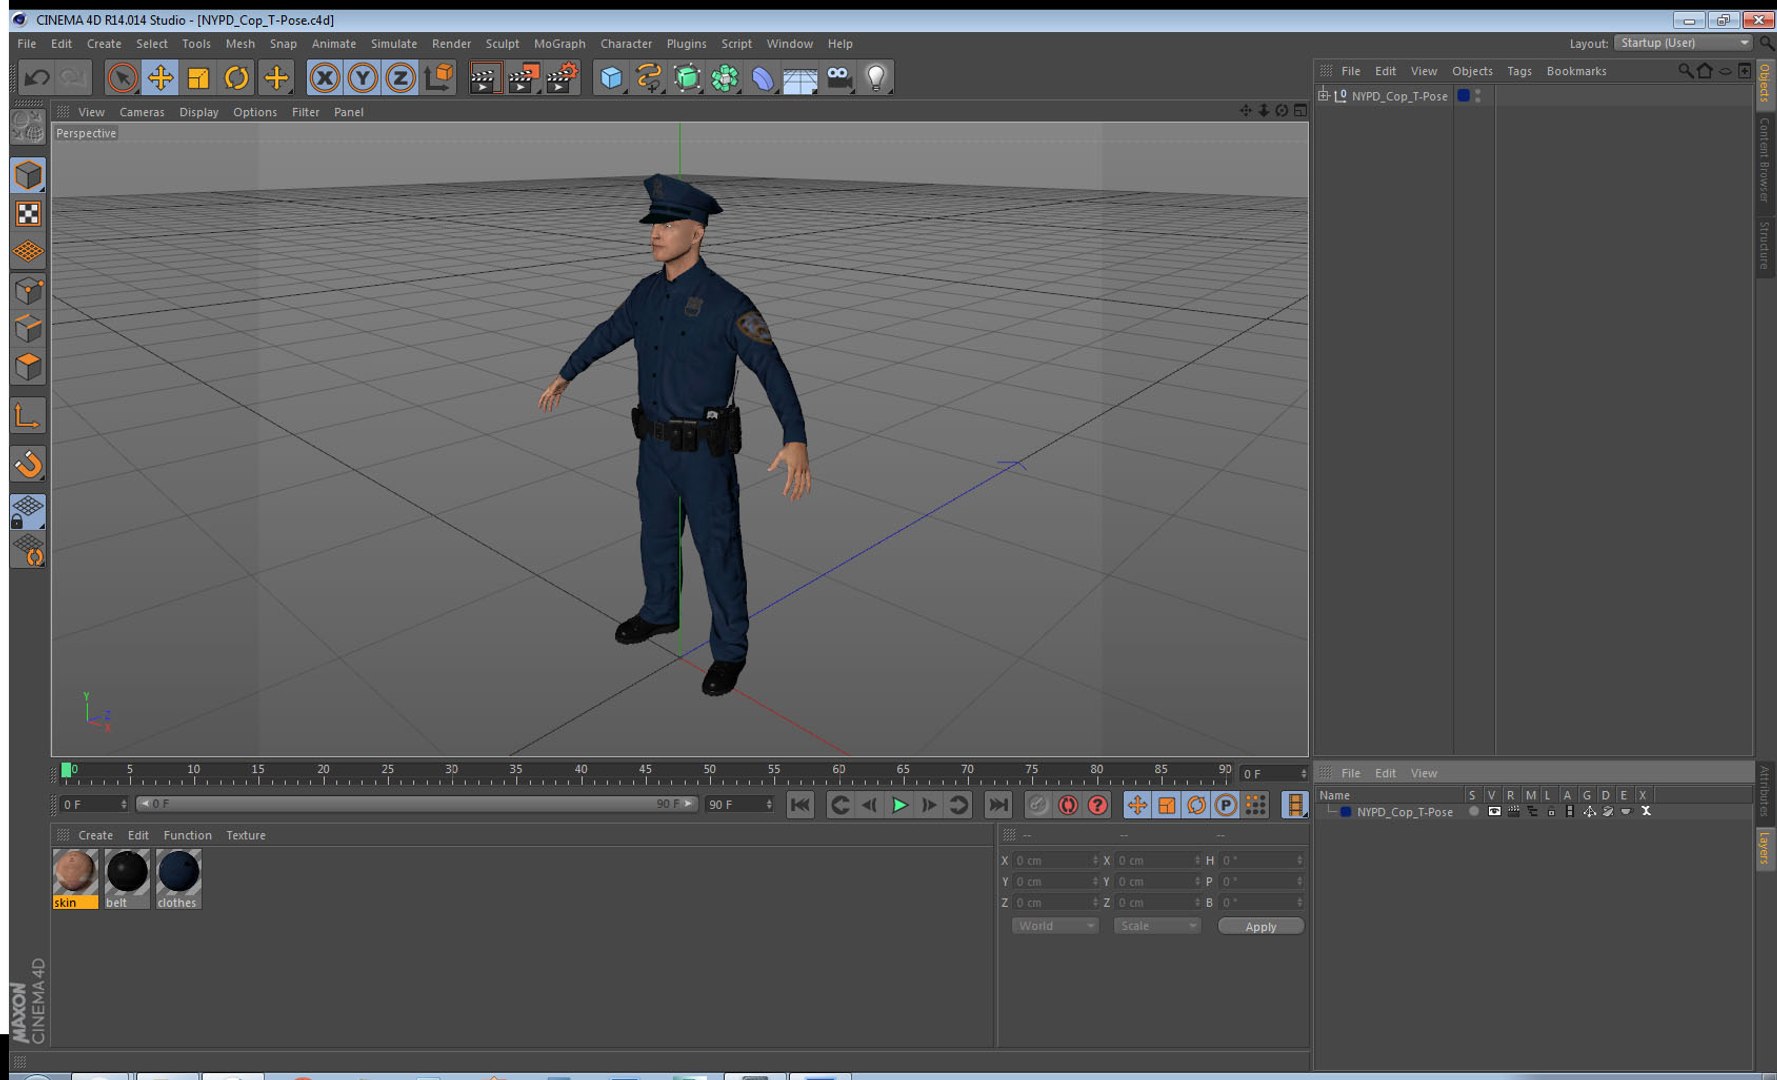This screenshot has width=1777, height=1080.
Task: Select the Points mode icon
Action: [x=28, y=290]
